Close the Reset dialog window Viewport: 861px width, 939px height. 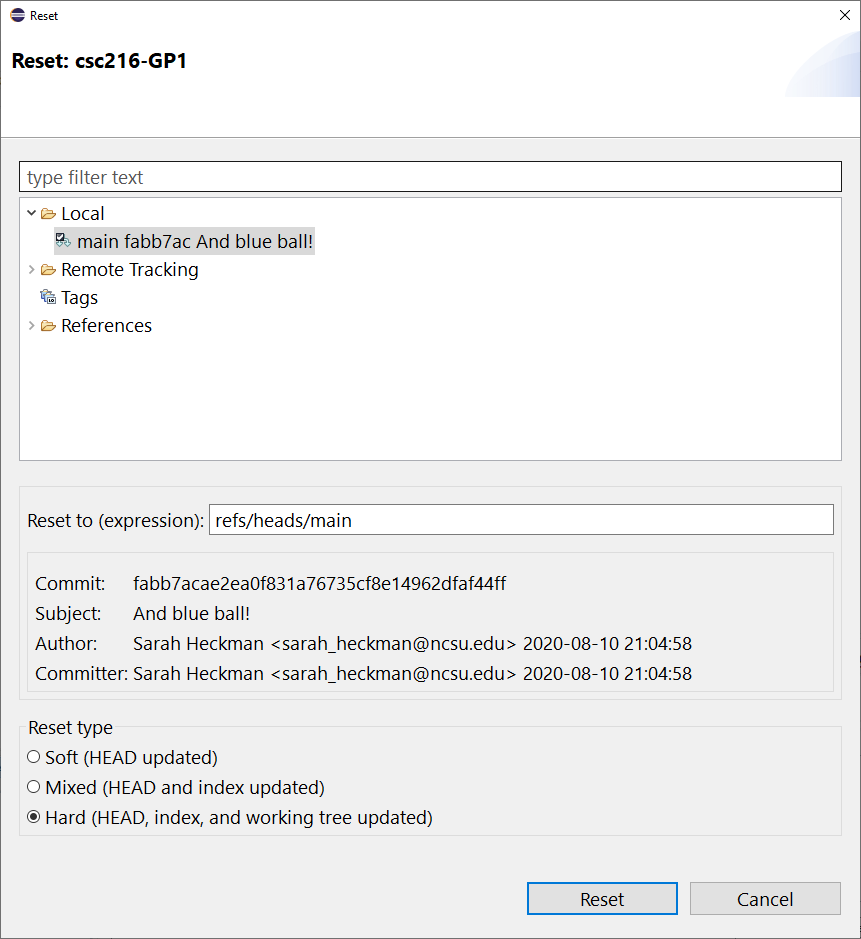coord(845,15)
